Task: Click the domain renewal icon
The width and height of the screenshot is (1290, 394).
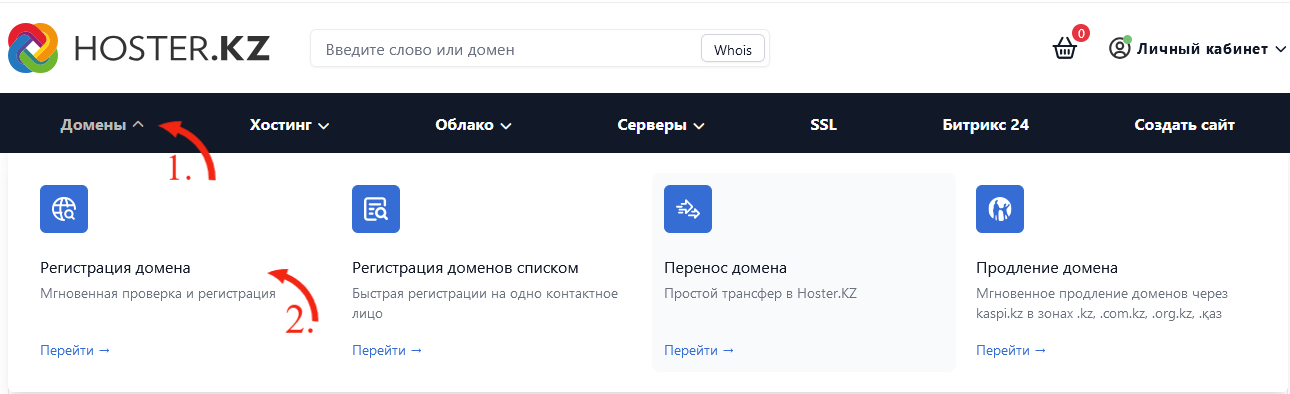Action: [x=1000, y=209]
